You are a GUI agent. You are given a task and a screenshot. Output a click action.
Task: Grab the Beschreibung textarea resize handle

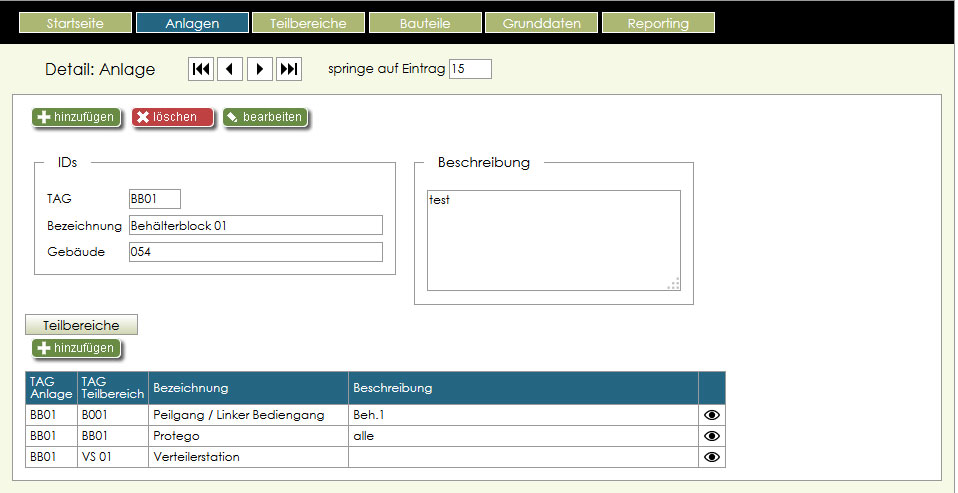(x=674, y=284)
